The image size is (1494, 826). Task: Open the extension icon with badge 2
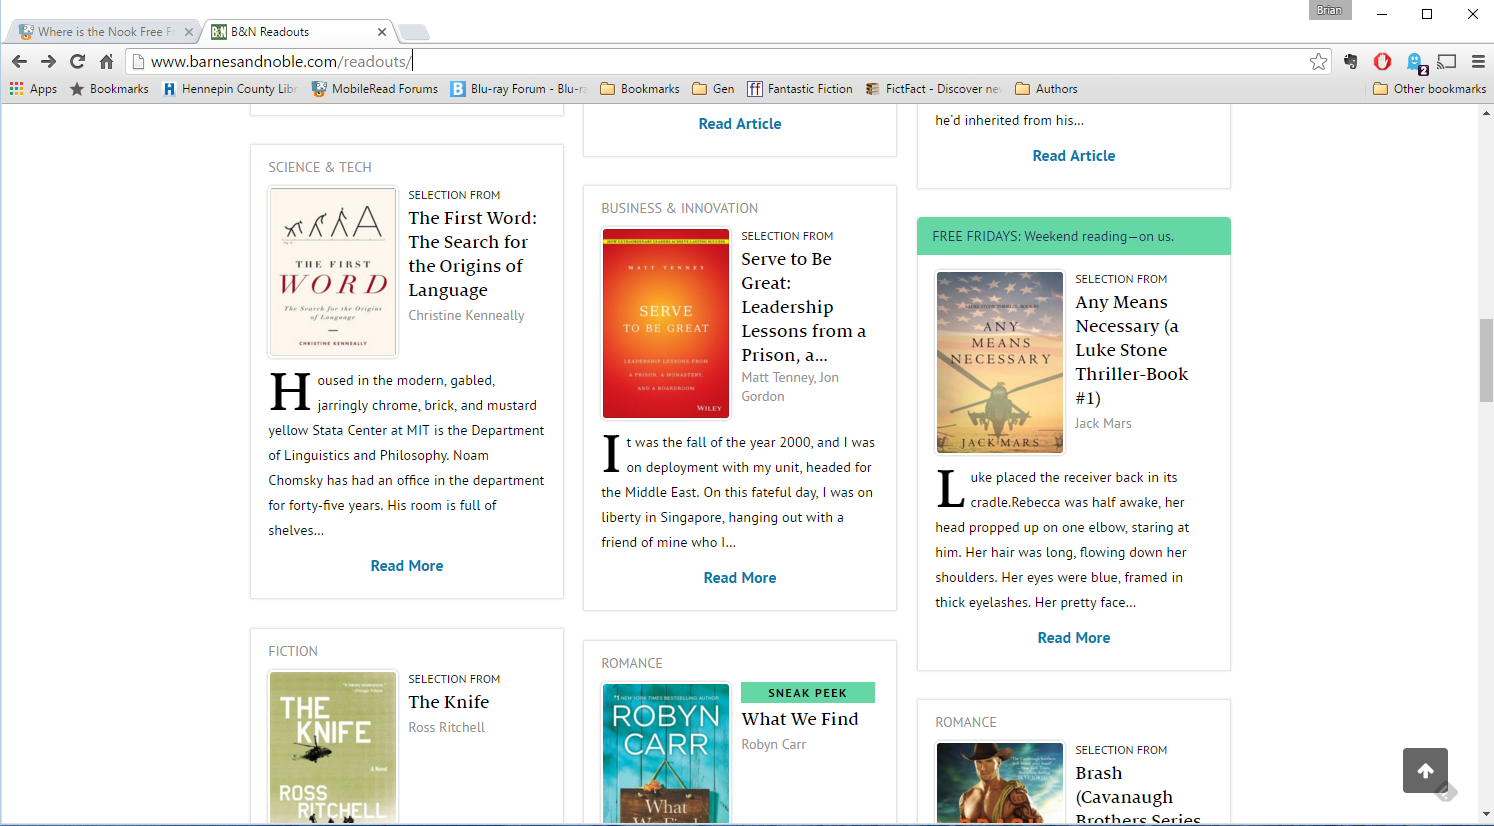point(1416,62)
